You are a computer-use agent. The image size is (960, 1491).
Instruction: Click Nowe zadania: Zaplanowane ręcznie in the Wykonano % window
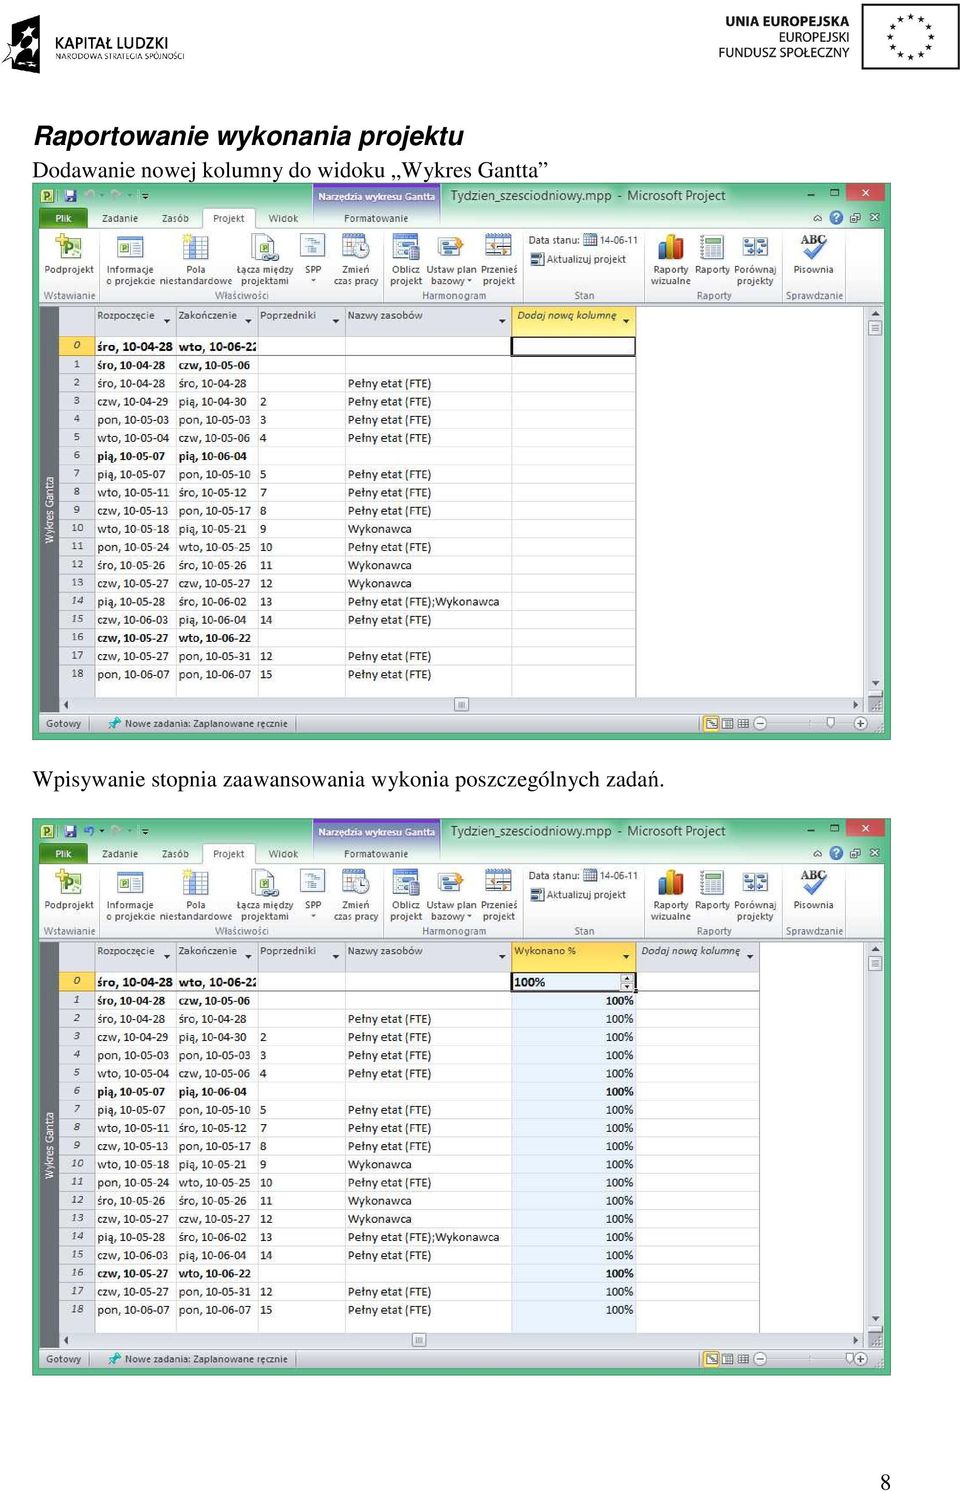click(x=199, y=1359)
